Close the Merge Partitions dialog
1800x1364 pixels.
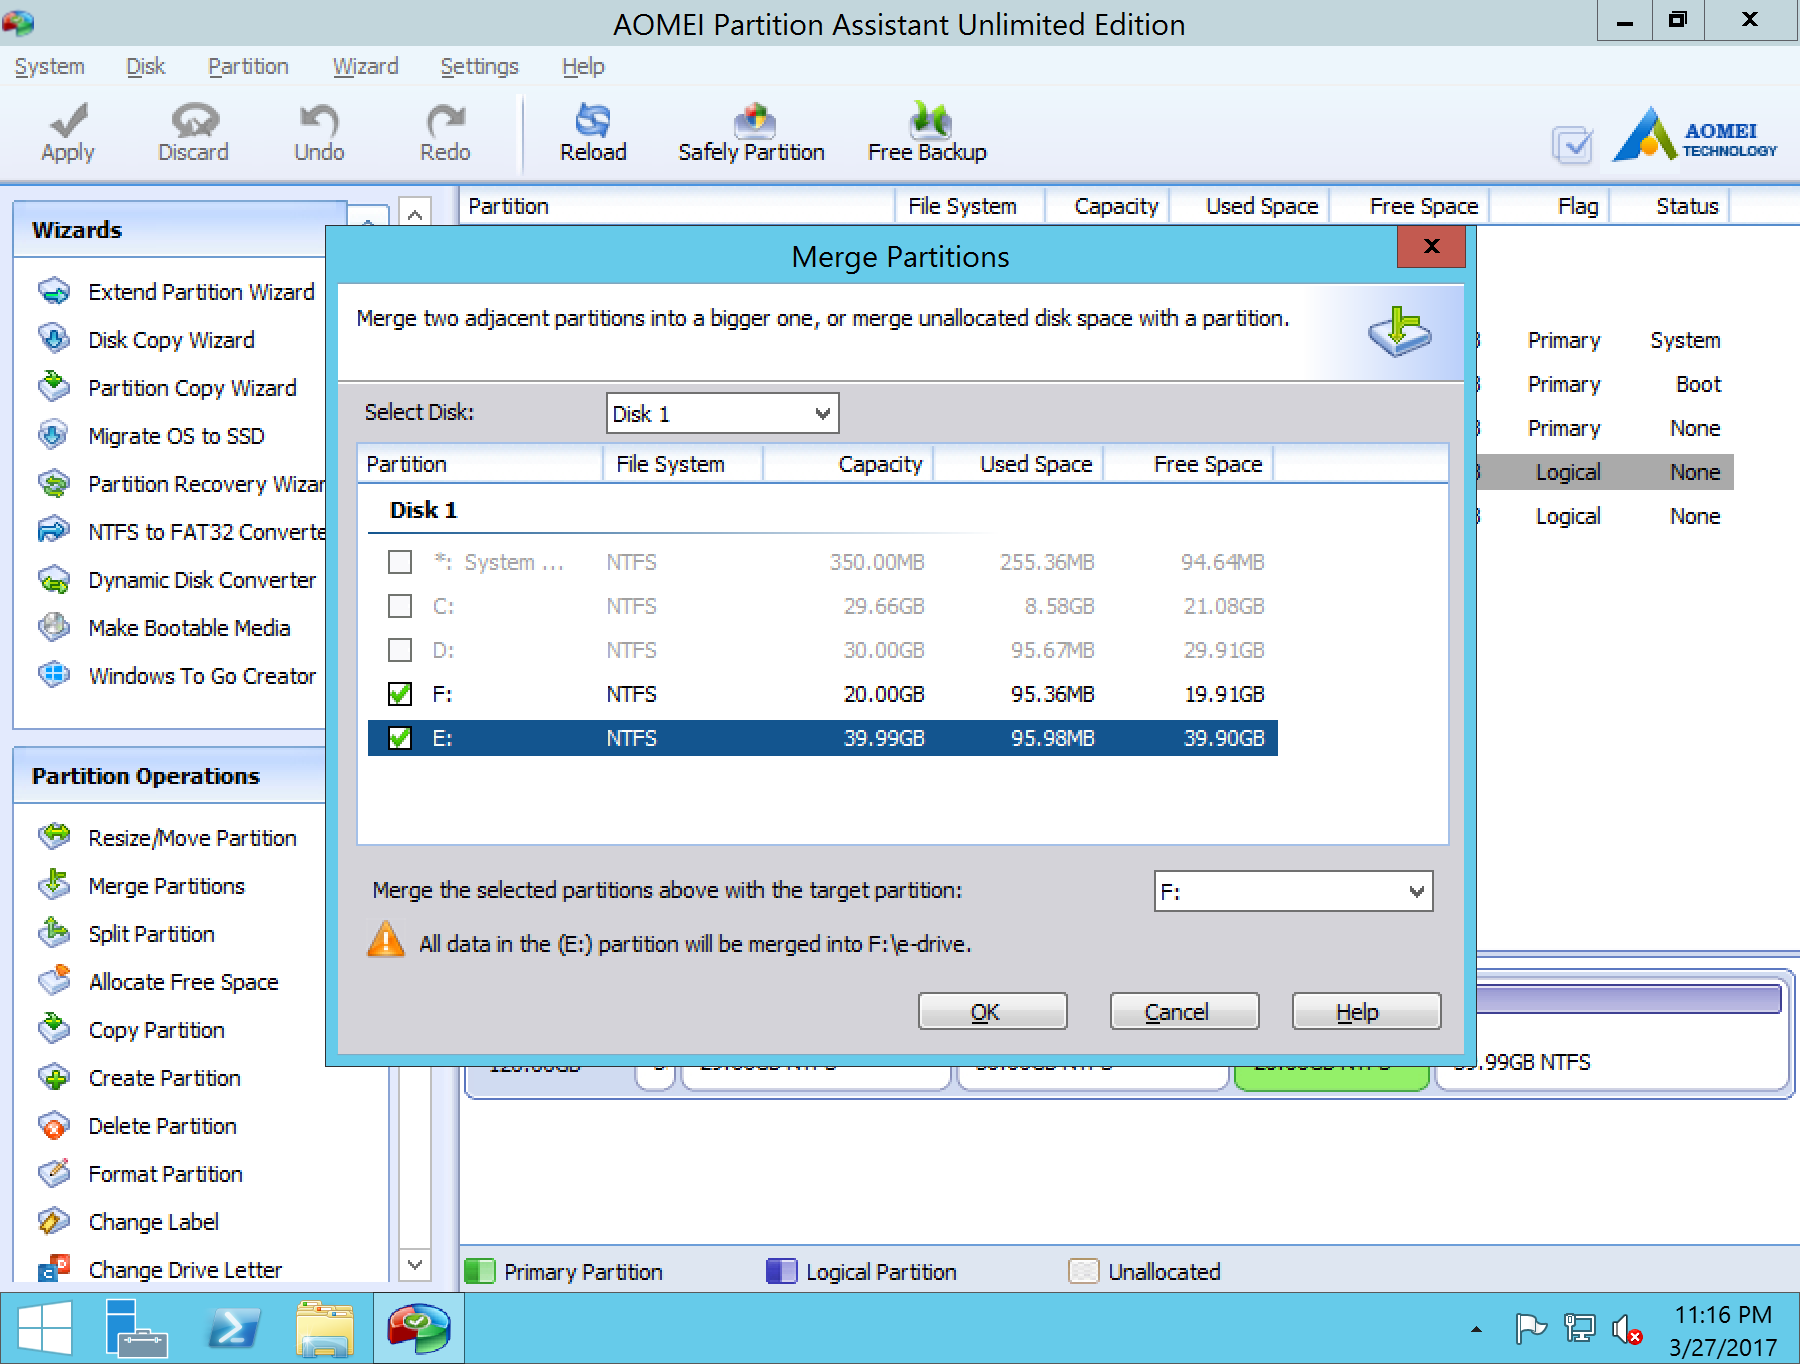point(1431,246)
